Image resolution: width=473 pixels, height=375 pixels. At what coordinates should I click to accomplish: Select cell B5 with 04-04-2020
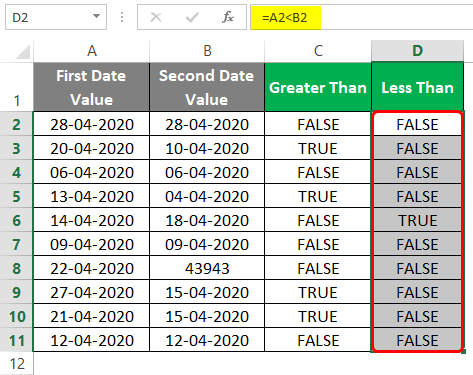pyautogui.click(x=207, y=196)
